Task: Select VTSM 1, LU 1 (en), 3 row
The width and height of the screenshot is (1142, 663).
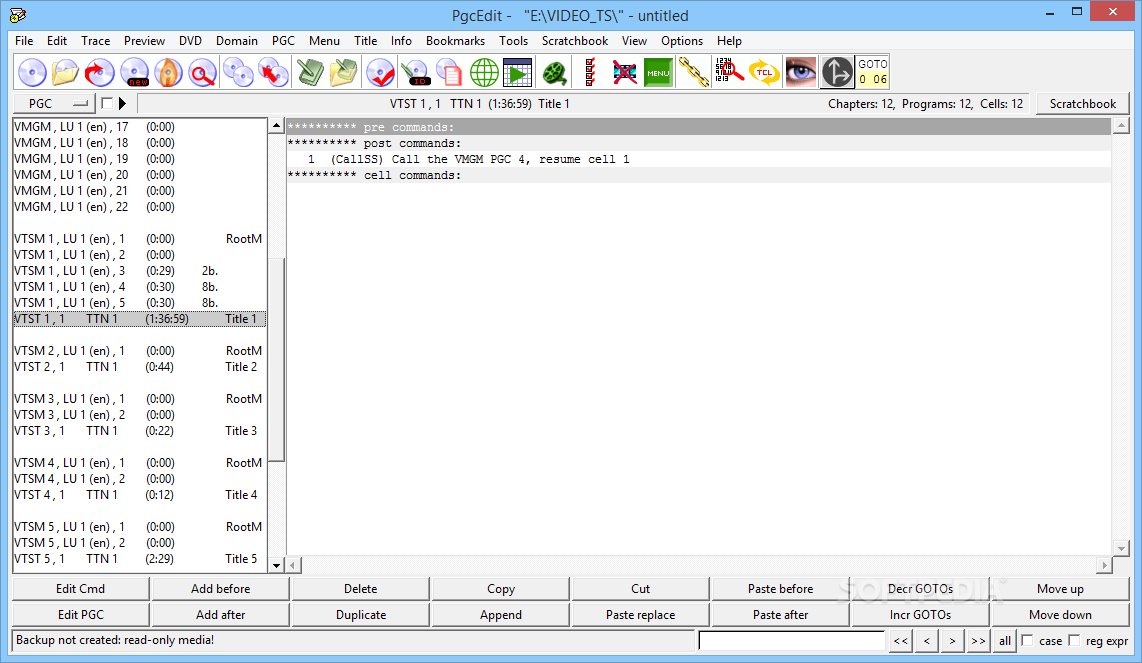Action: click(140, 270)
